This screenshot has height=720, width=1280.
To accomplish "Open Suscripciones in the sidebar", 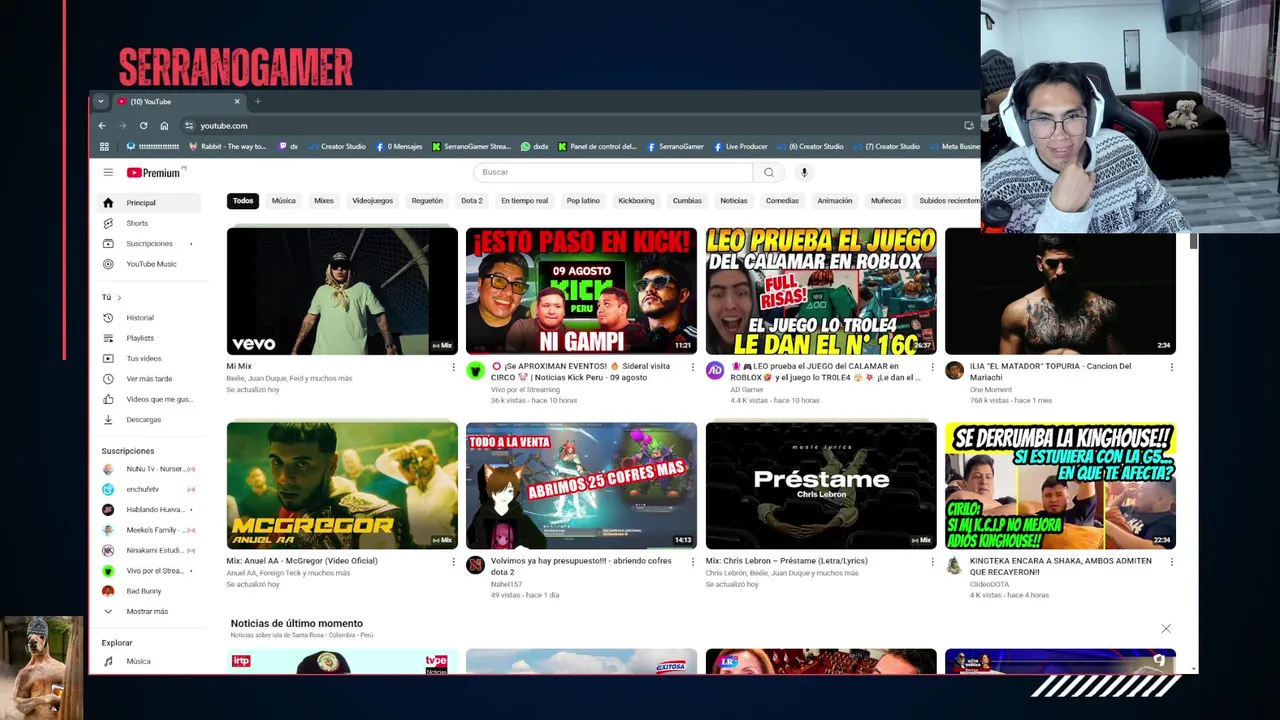I will 148,244.
